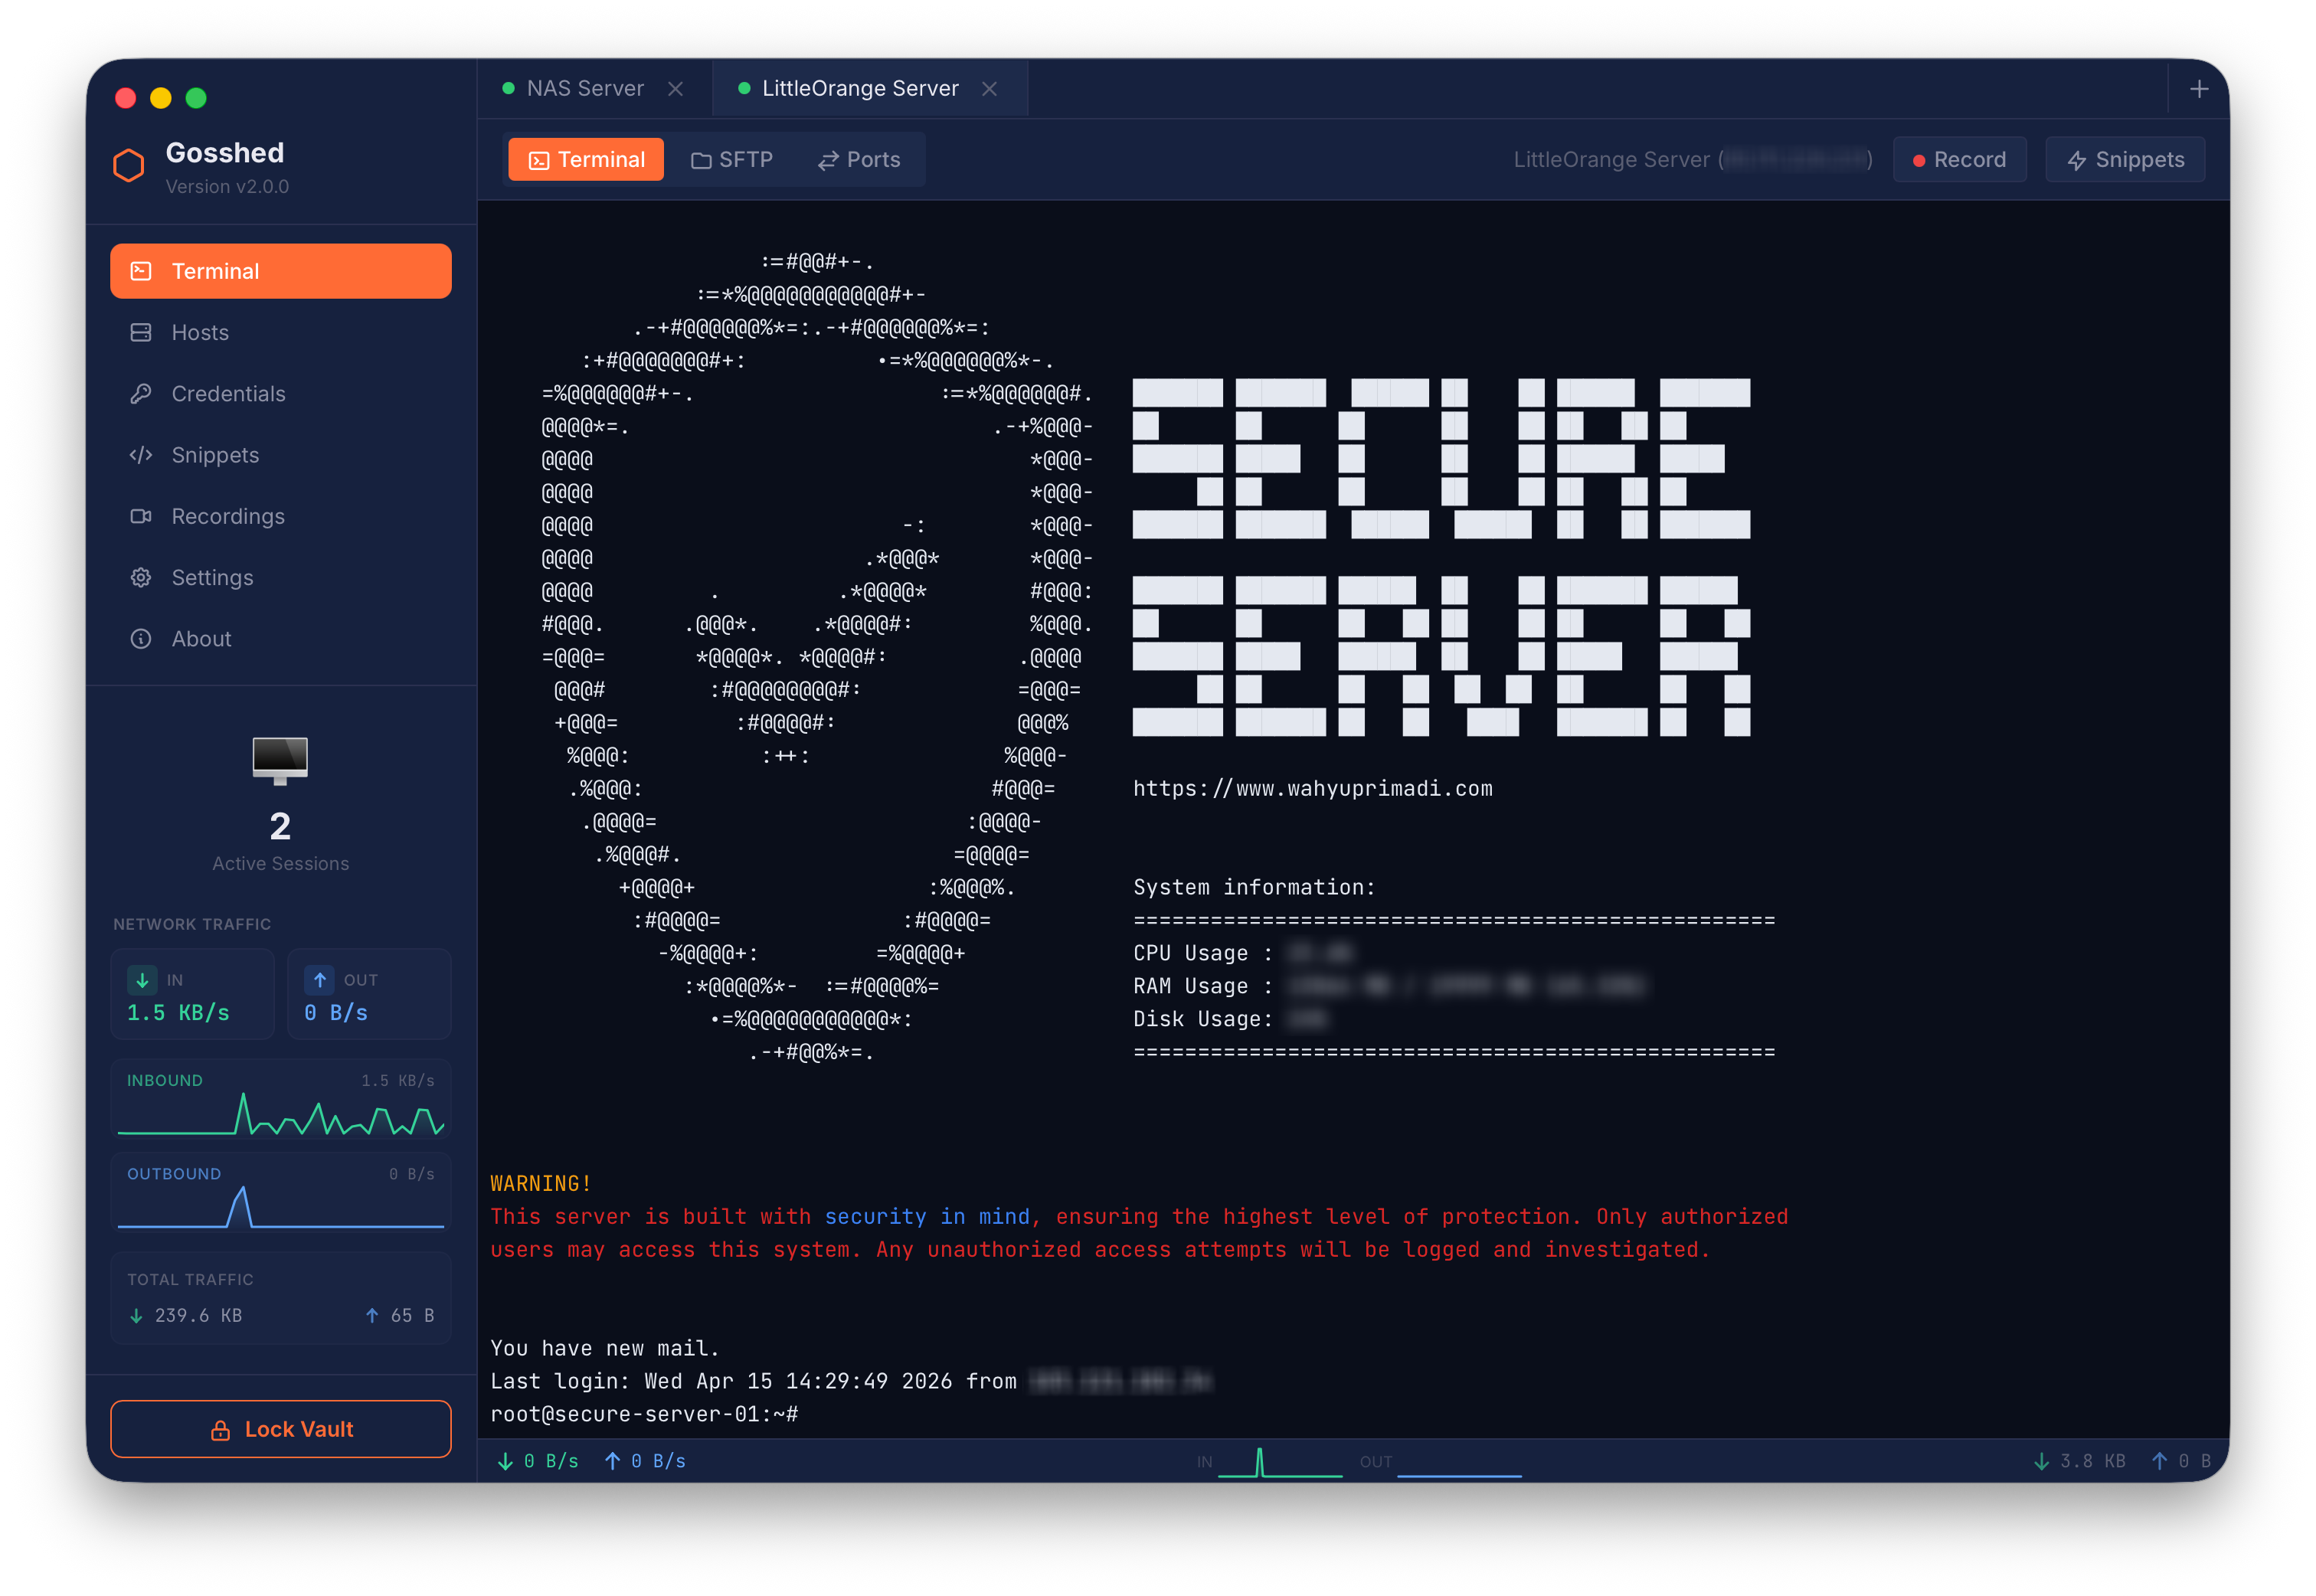Screen dimensions: 2316x1596
Task: Go to Credentials section
Action: (x=280, y=393)
